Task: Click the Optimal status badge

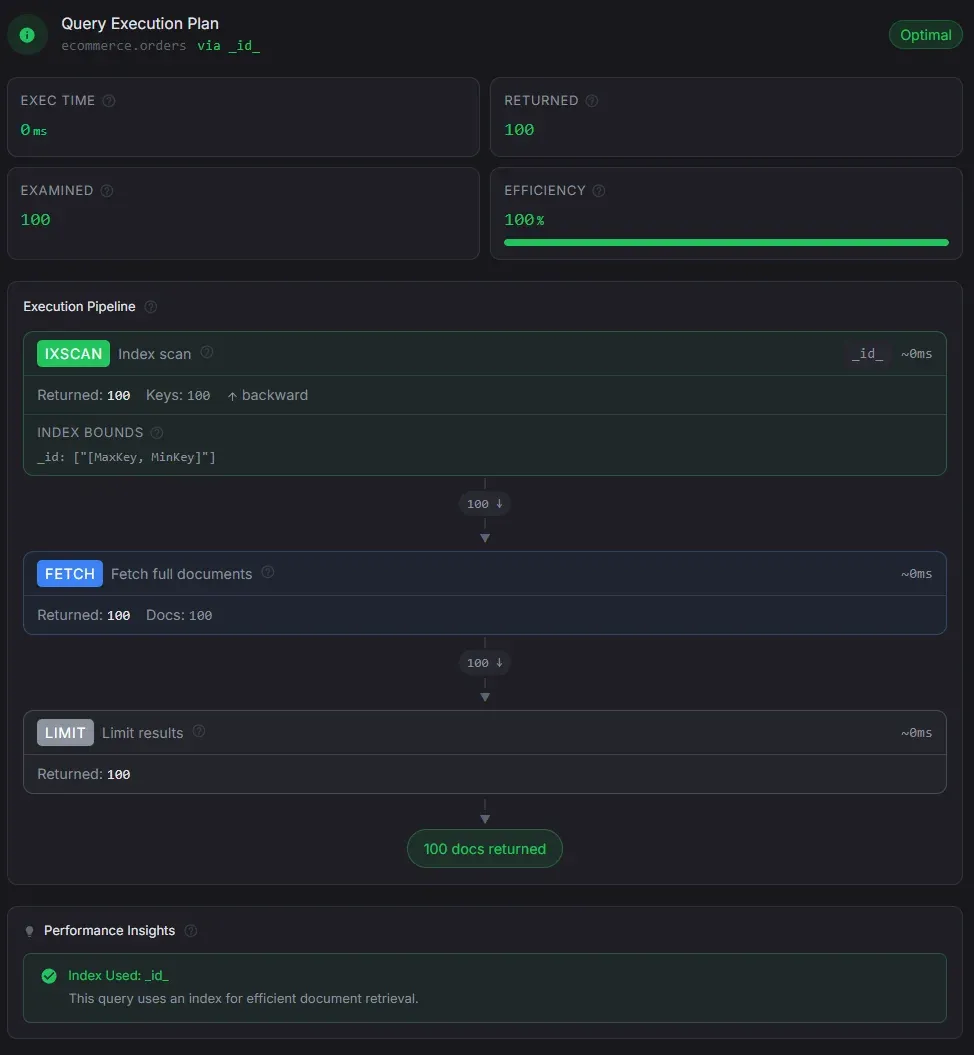Action: pos(925,35)
